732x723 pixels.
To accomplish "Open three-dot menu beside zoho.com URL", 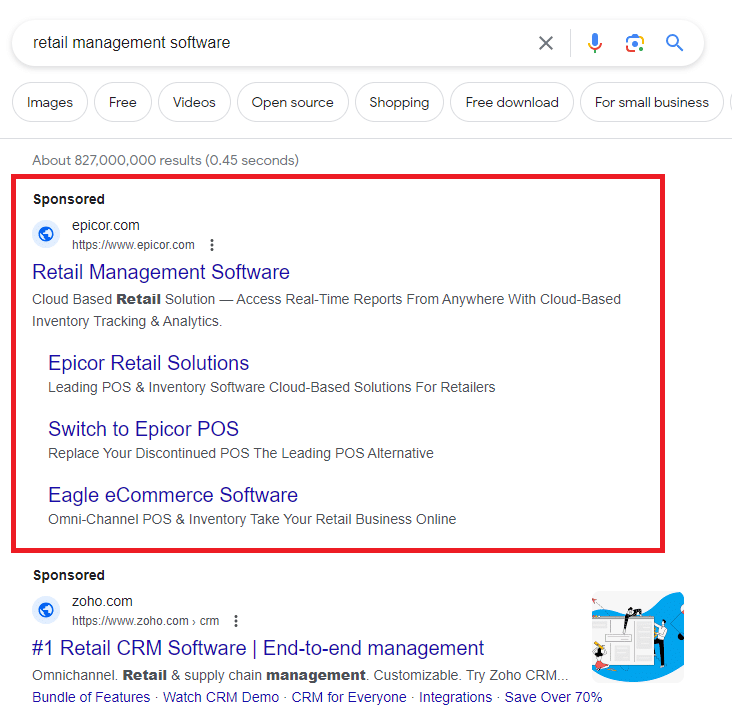I will (236, 621).
